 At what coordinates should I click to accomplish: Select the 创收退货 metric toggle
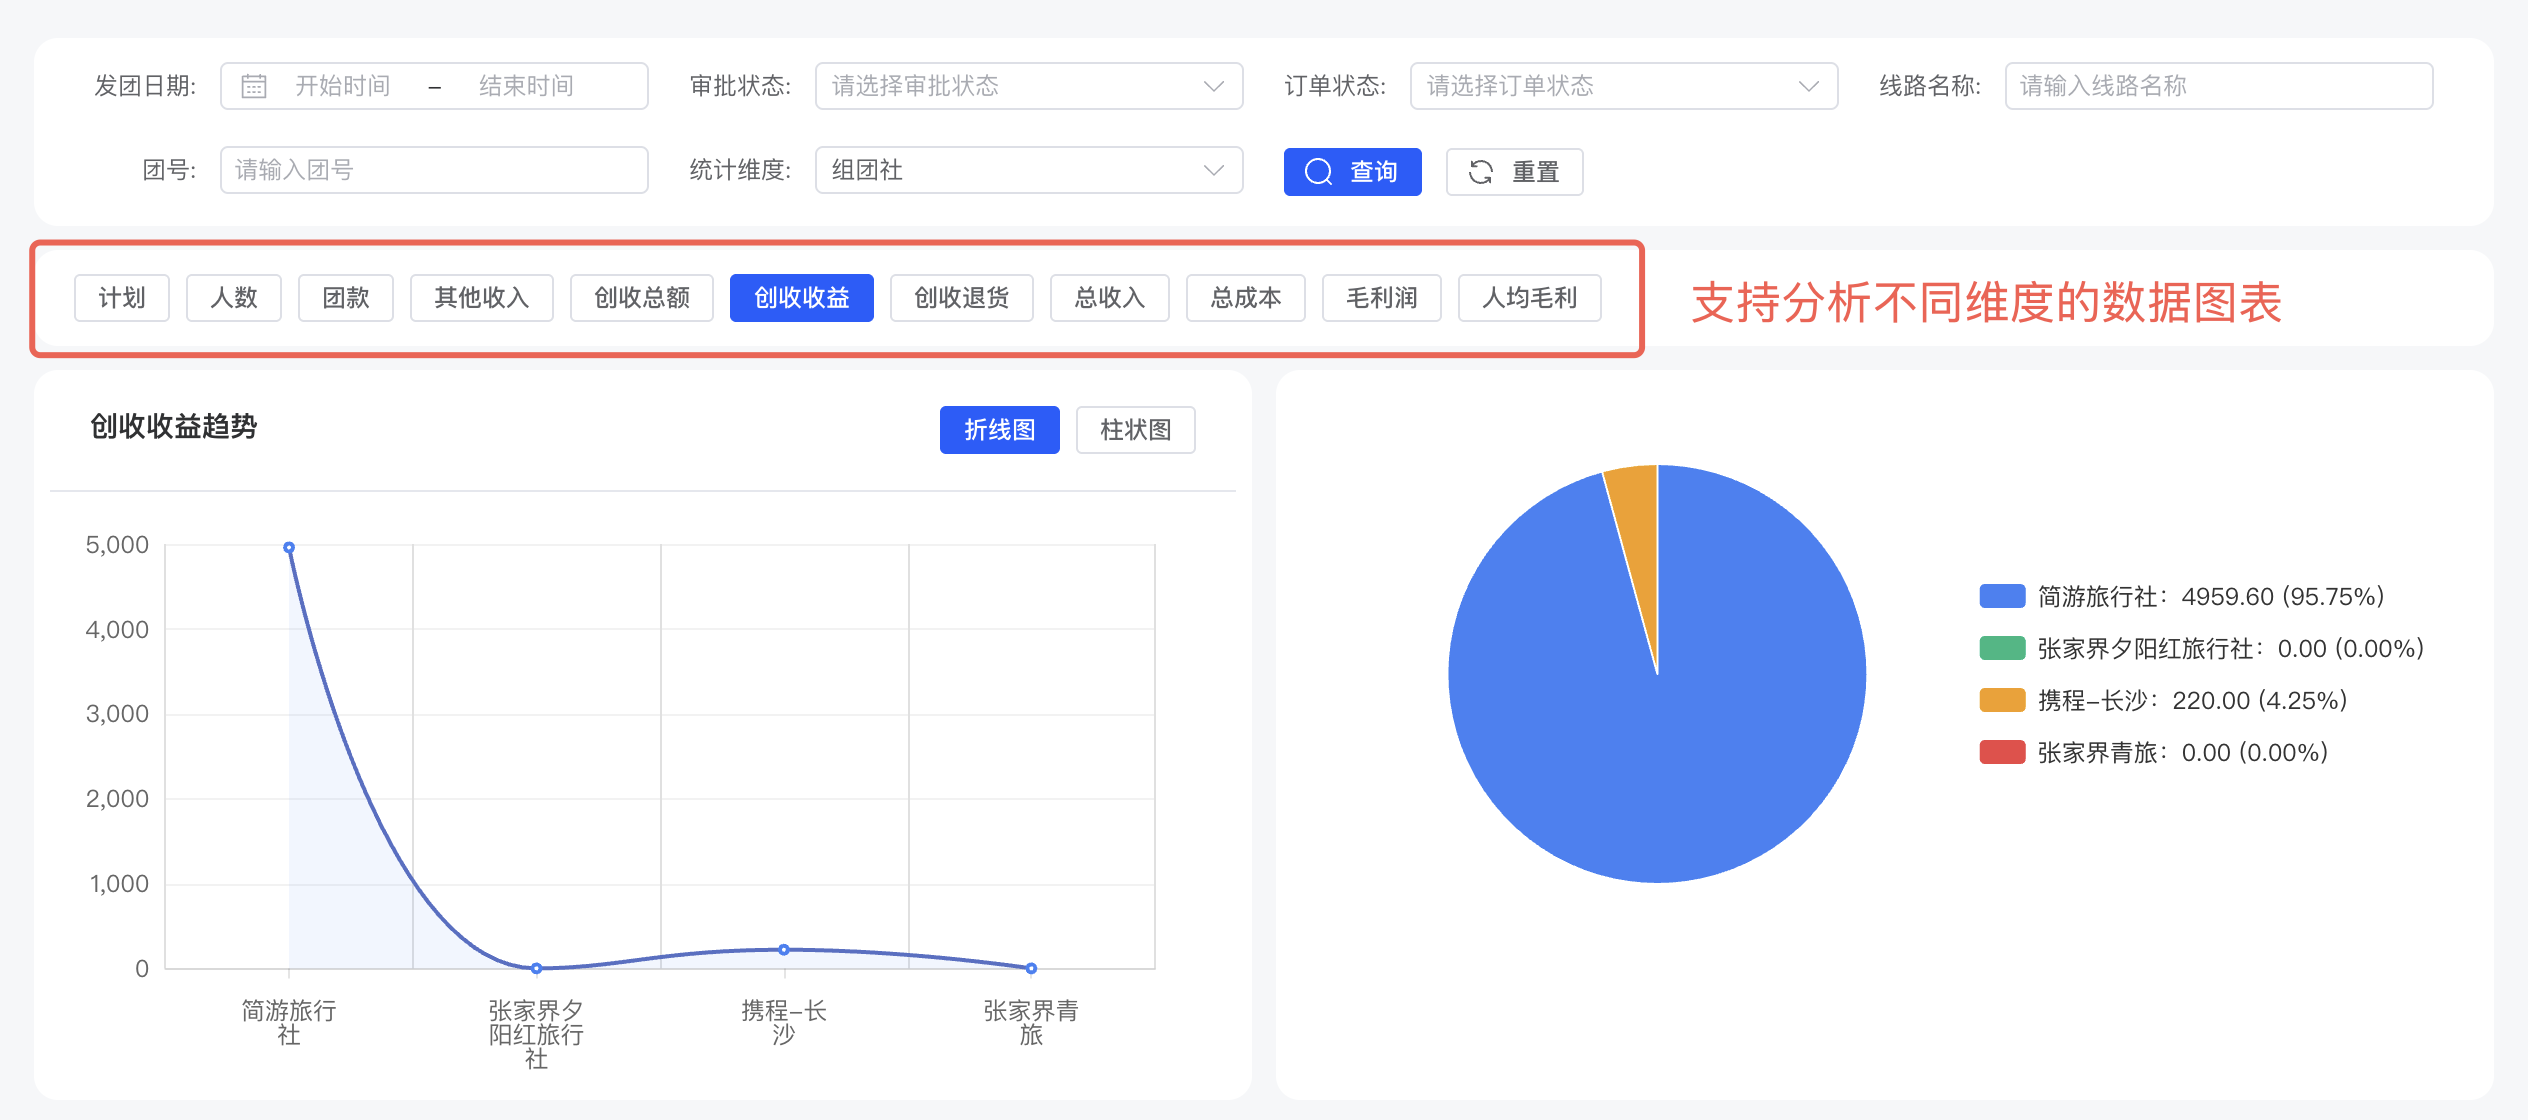point(961,297)
